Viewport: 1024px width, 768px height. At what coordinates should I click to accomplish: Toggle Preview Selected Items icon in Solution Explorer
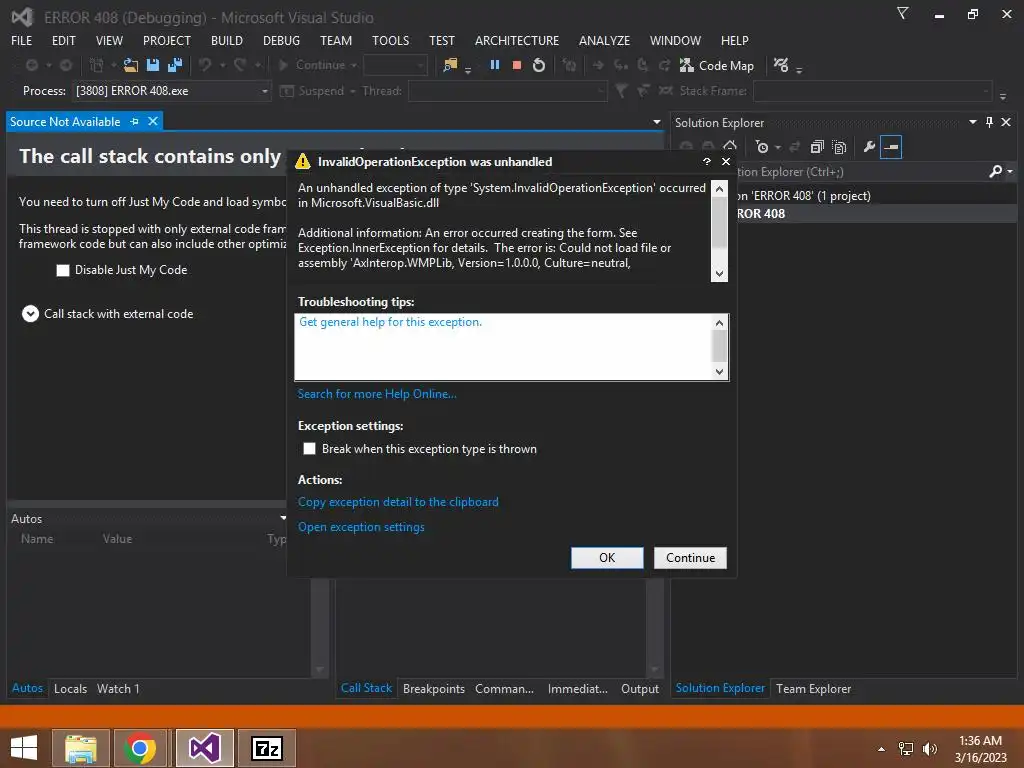891,147
